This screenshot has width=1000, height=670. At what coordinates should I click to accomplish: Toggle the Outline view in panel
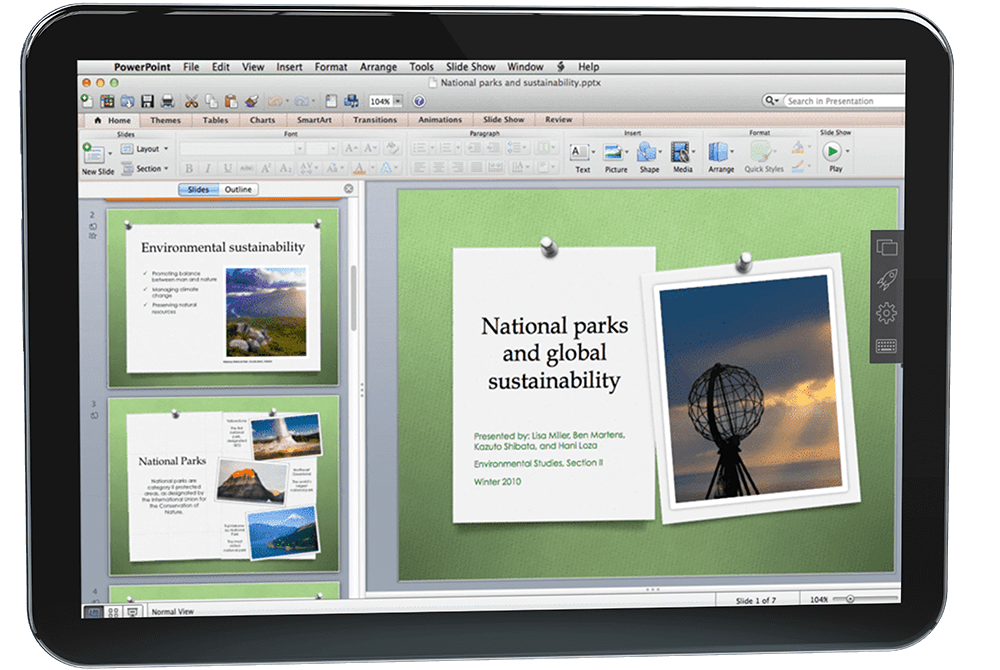pyautogui.click(x=239, y=189)
